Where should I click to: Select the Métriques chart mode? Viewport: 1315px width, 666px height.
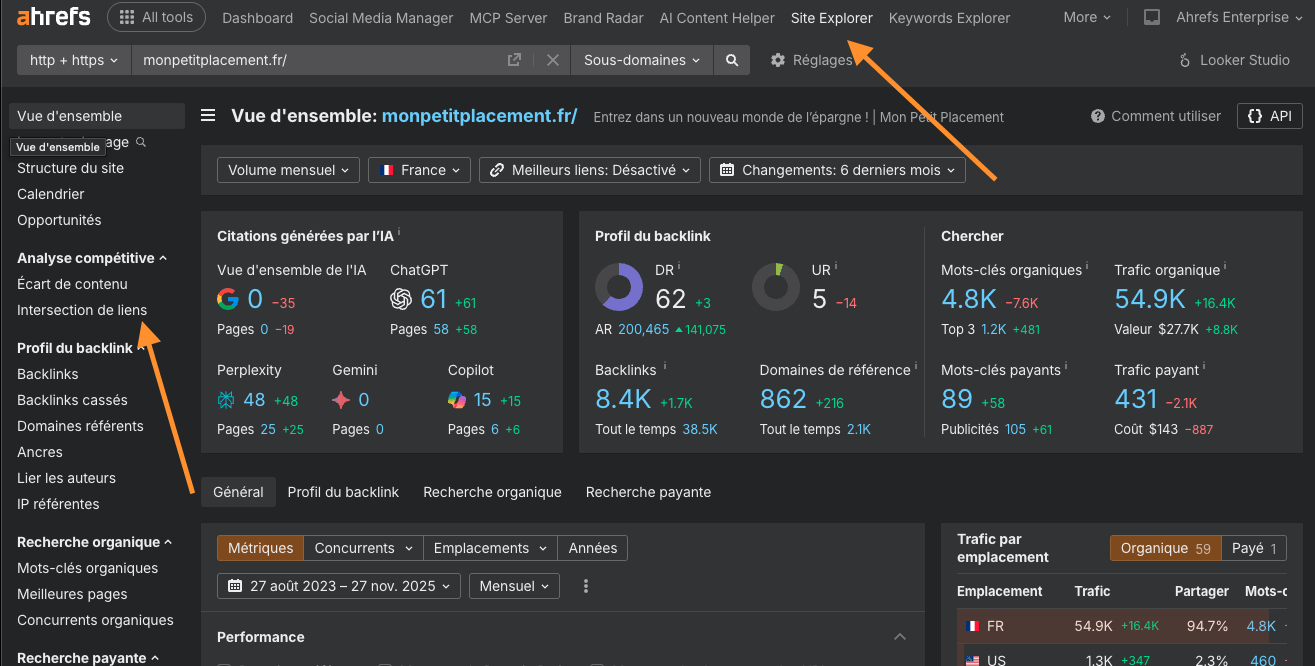260,548
